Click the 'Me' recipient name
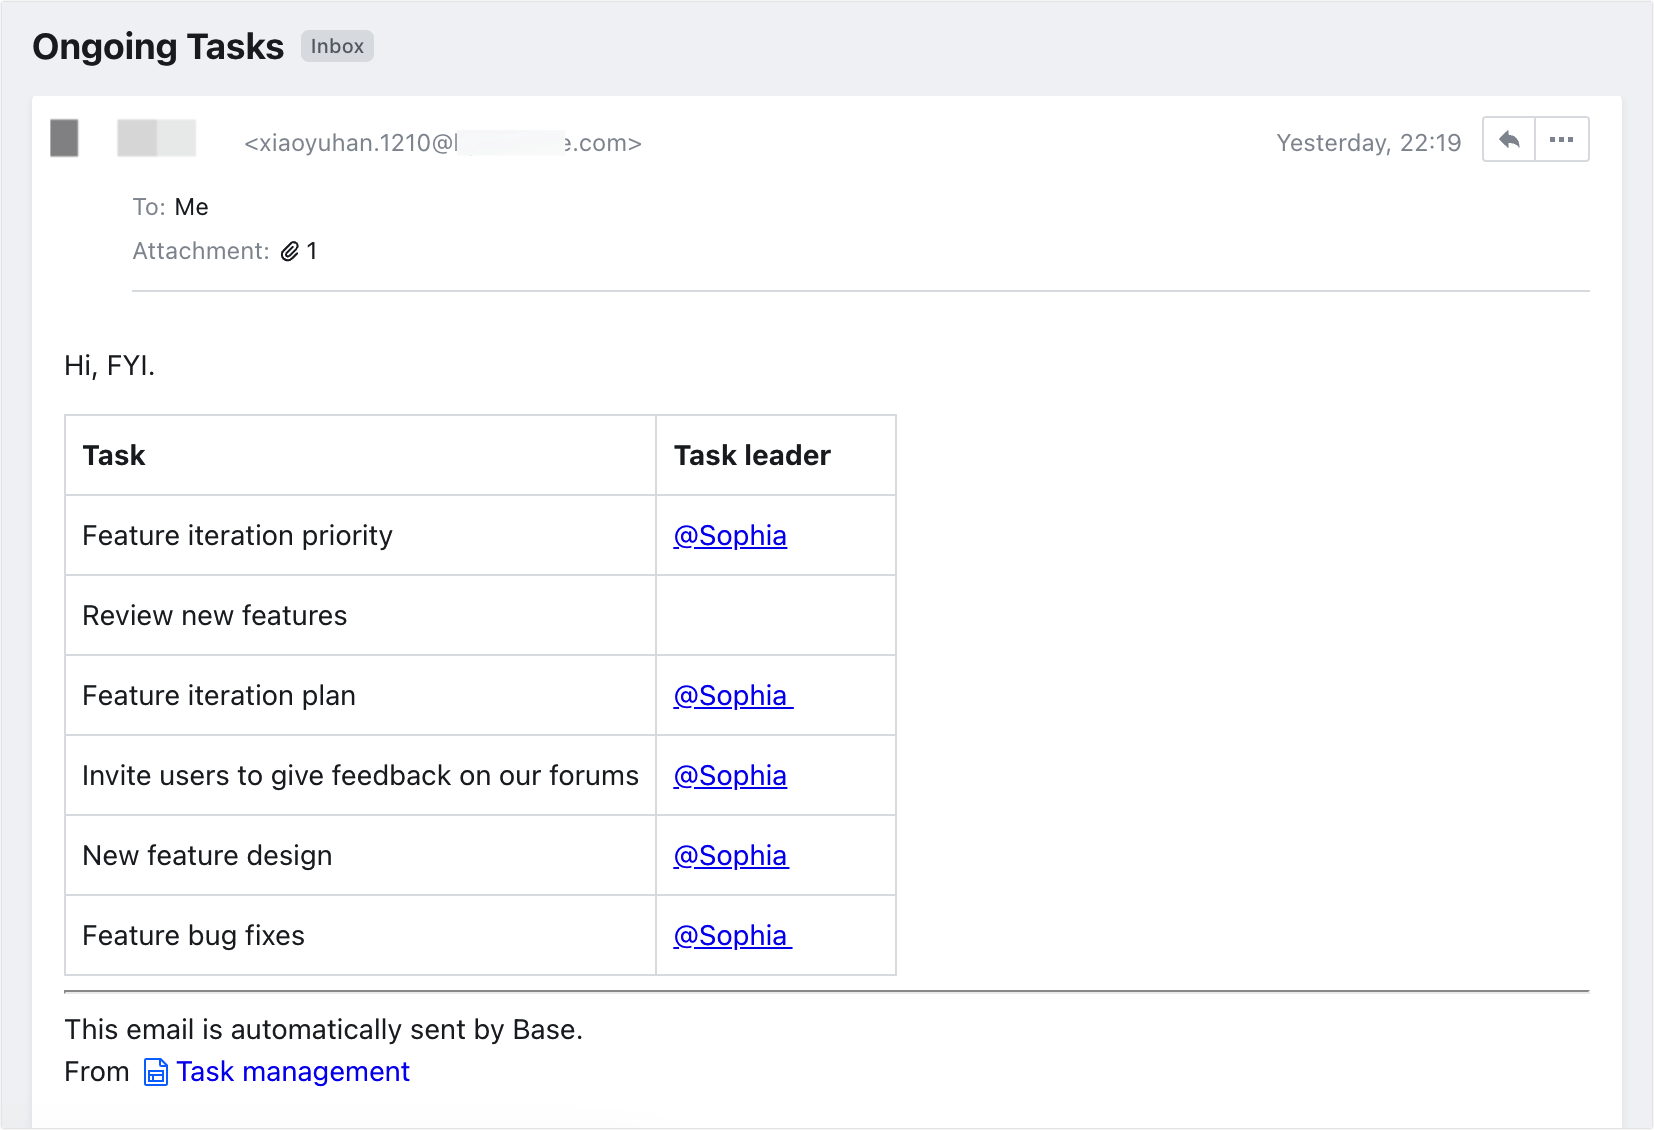Screen dimensions: 1654x1130 click(x=192, y=207)
